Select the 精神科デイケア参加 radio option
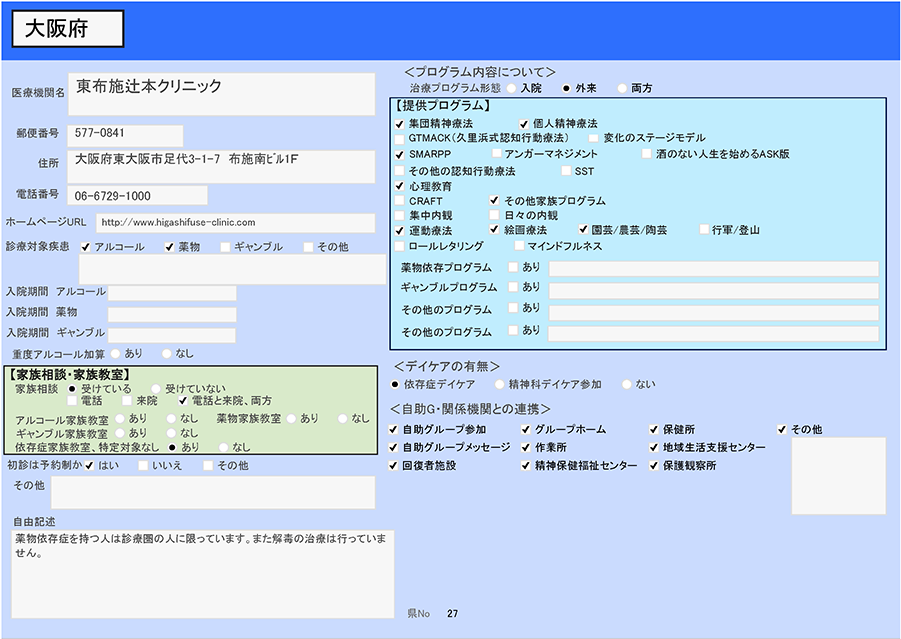Viewport: 901px width, 639px height. coord(499,384)
